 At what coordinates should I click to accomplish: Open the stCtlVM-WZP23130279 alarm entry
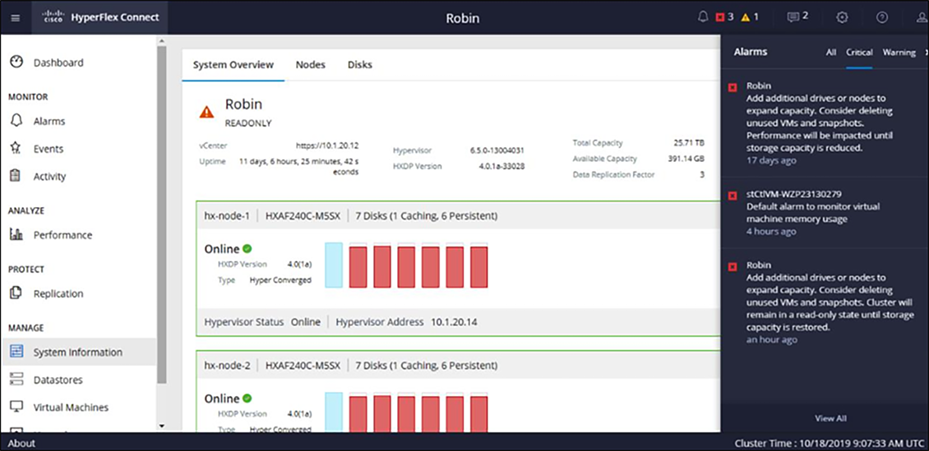pos(825,213)
